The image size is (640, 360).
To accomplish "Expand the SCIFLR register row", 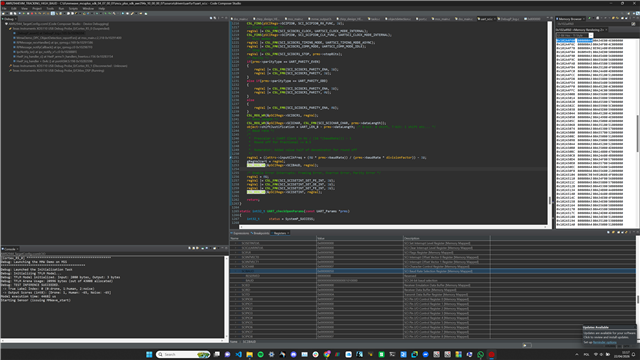I will pyautogui.click(x=236, y=253).
